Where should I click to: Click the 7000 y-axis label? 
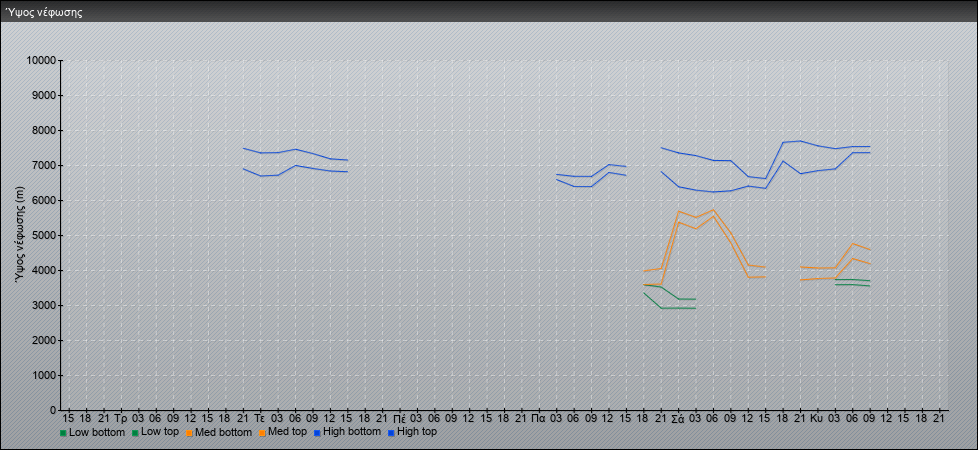pyautogui.click(x=44, y=165)
